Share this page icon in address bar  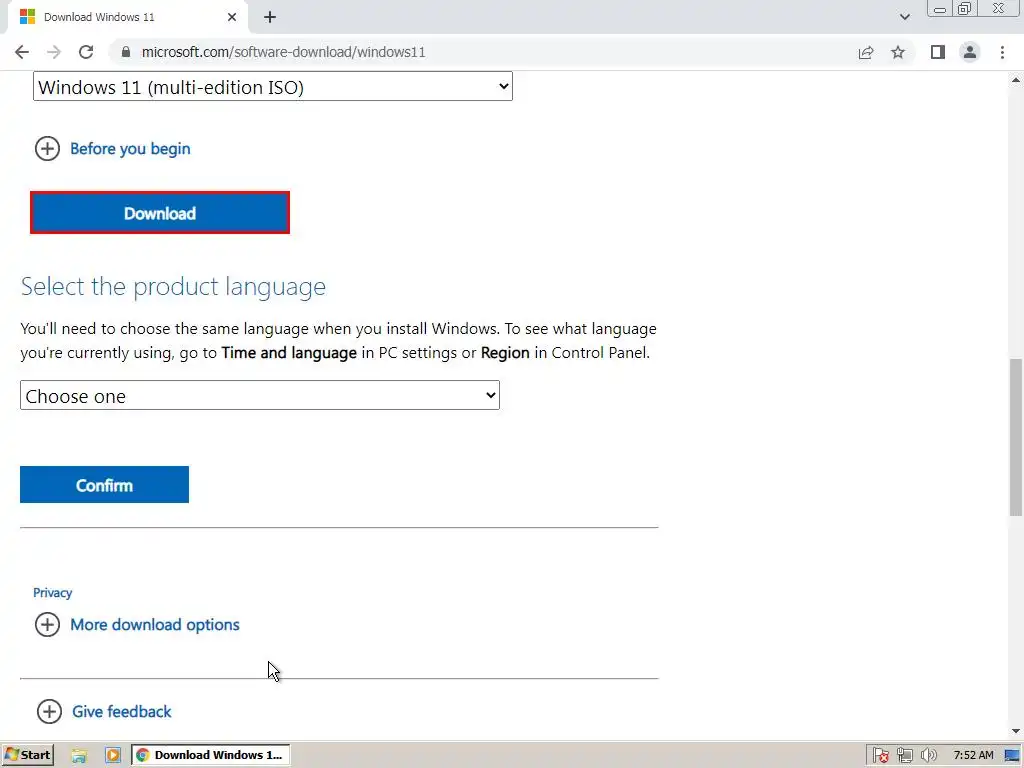click(866, 52)
